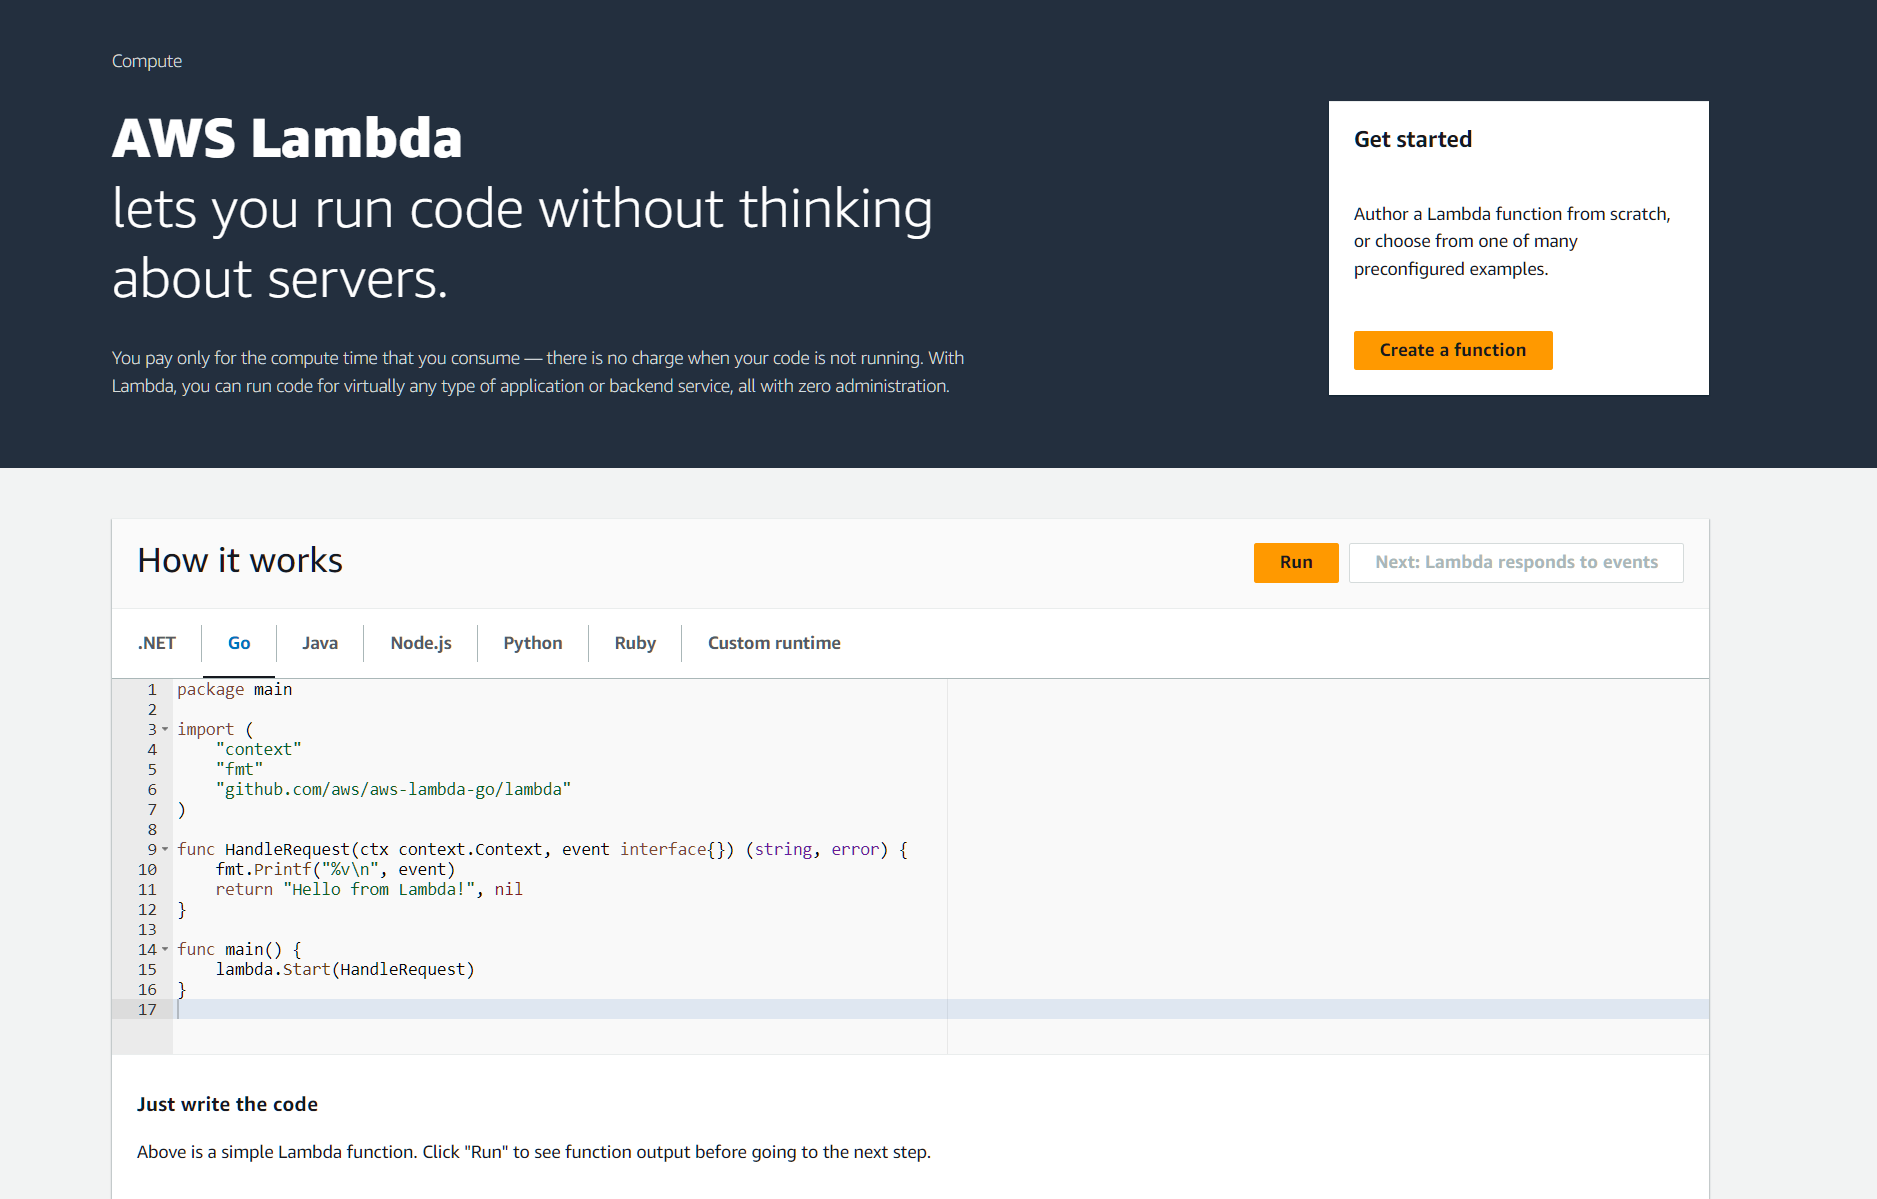
Task: Open the Java code tab
Action: [x=320, y=643]
